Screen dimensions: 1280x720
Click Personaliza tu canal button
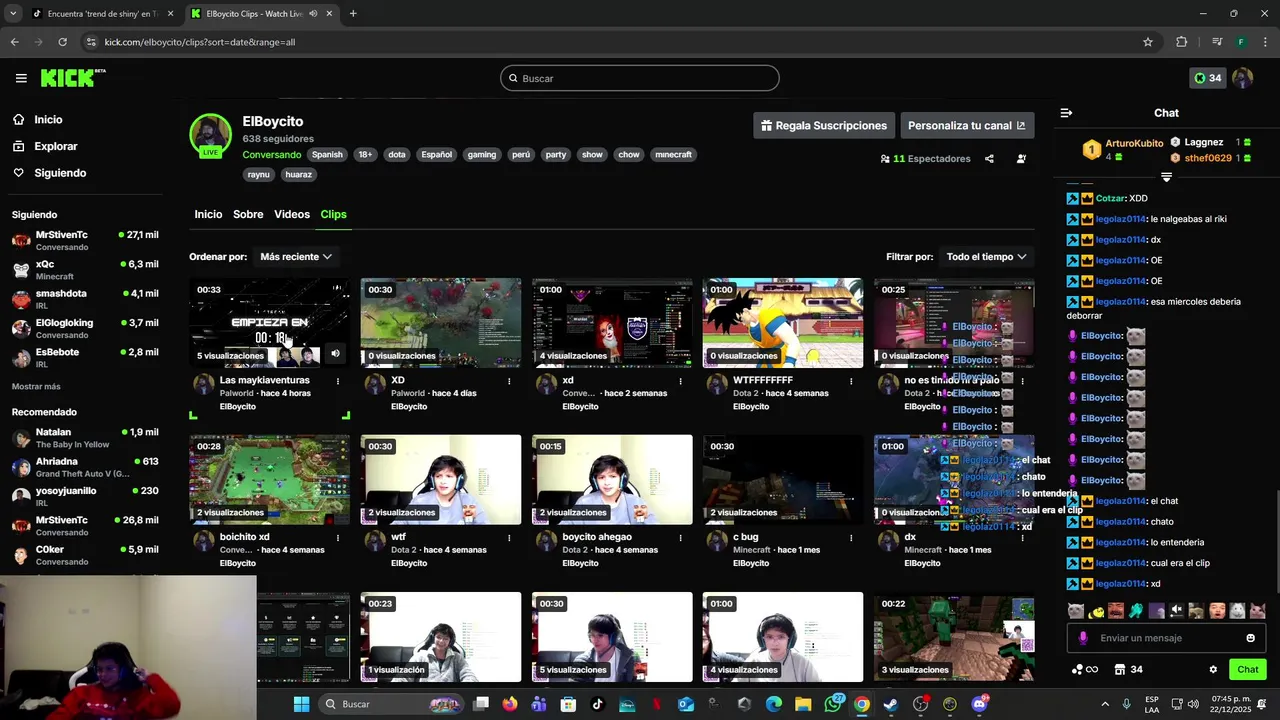(x=966, y=126)
